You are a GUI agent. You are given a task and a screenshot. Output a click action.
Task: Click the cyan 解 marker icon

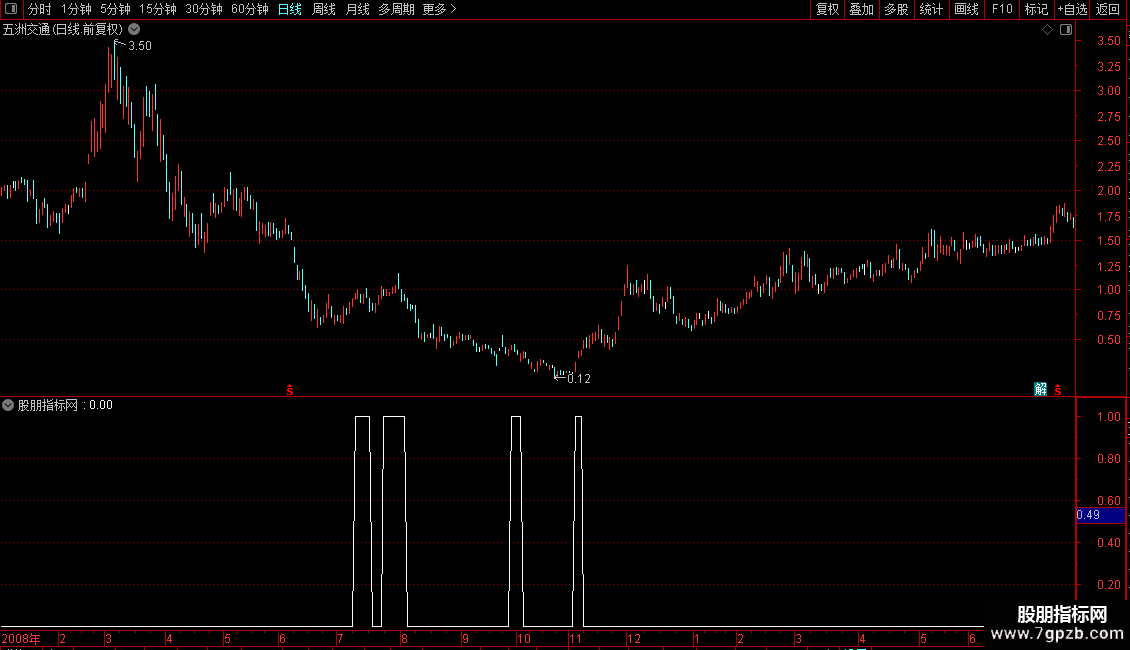[1040, 389]
